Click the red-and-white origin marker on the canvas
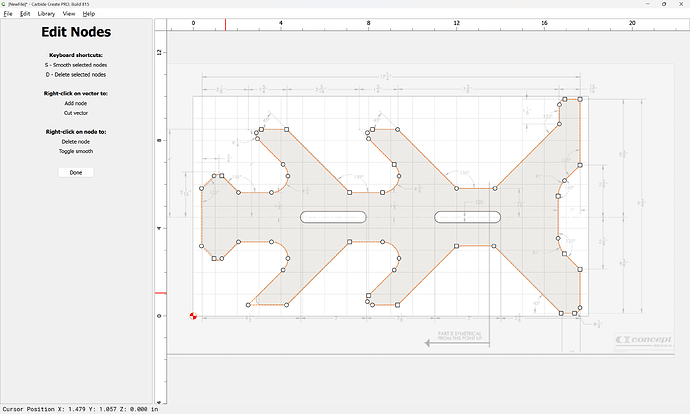This screenshot has width=690, height=414. click(193, 316)
